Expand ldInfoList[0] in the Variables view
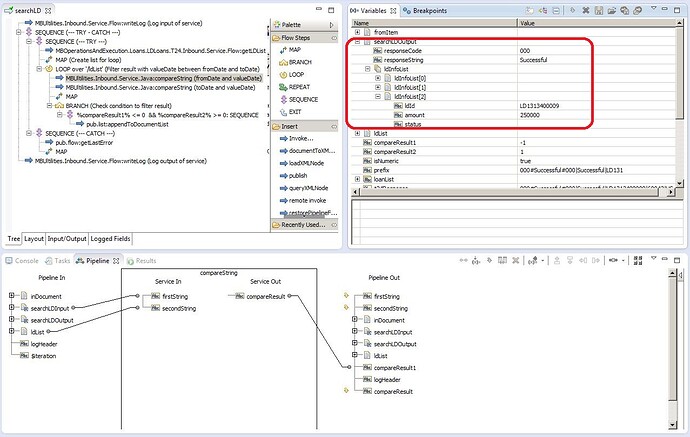 (378, 78)
